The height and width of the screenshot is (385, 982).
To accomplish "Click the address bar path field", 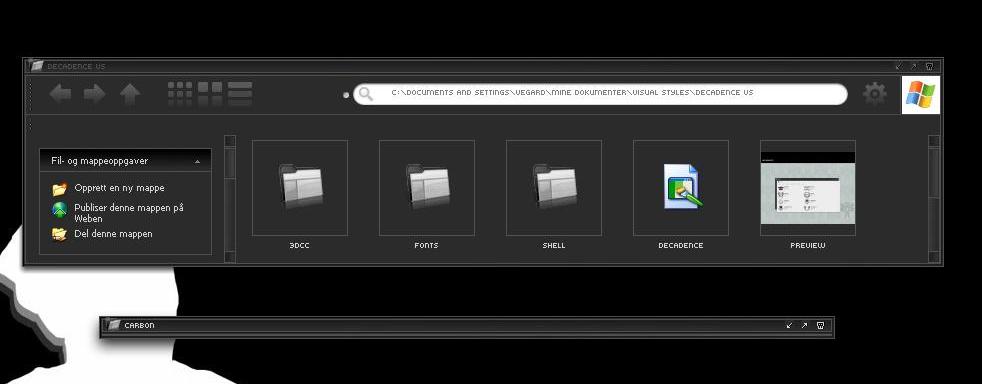I will coord(600,94).
